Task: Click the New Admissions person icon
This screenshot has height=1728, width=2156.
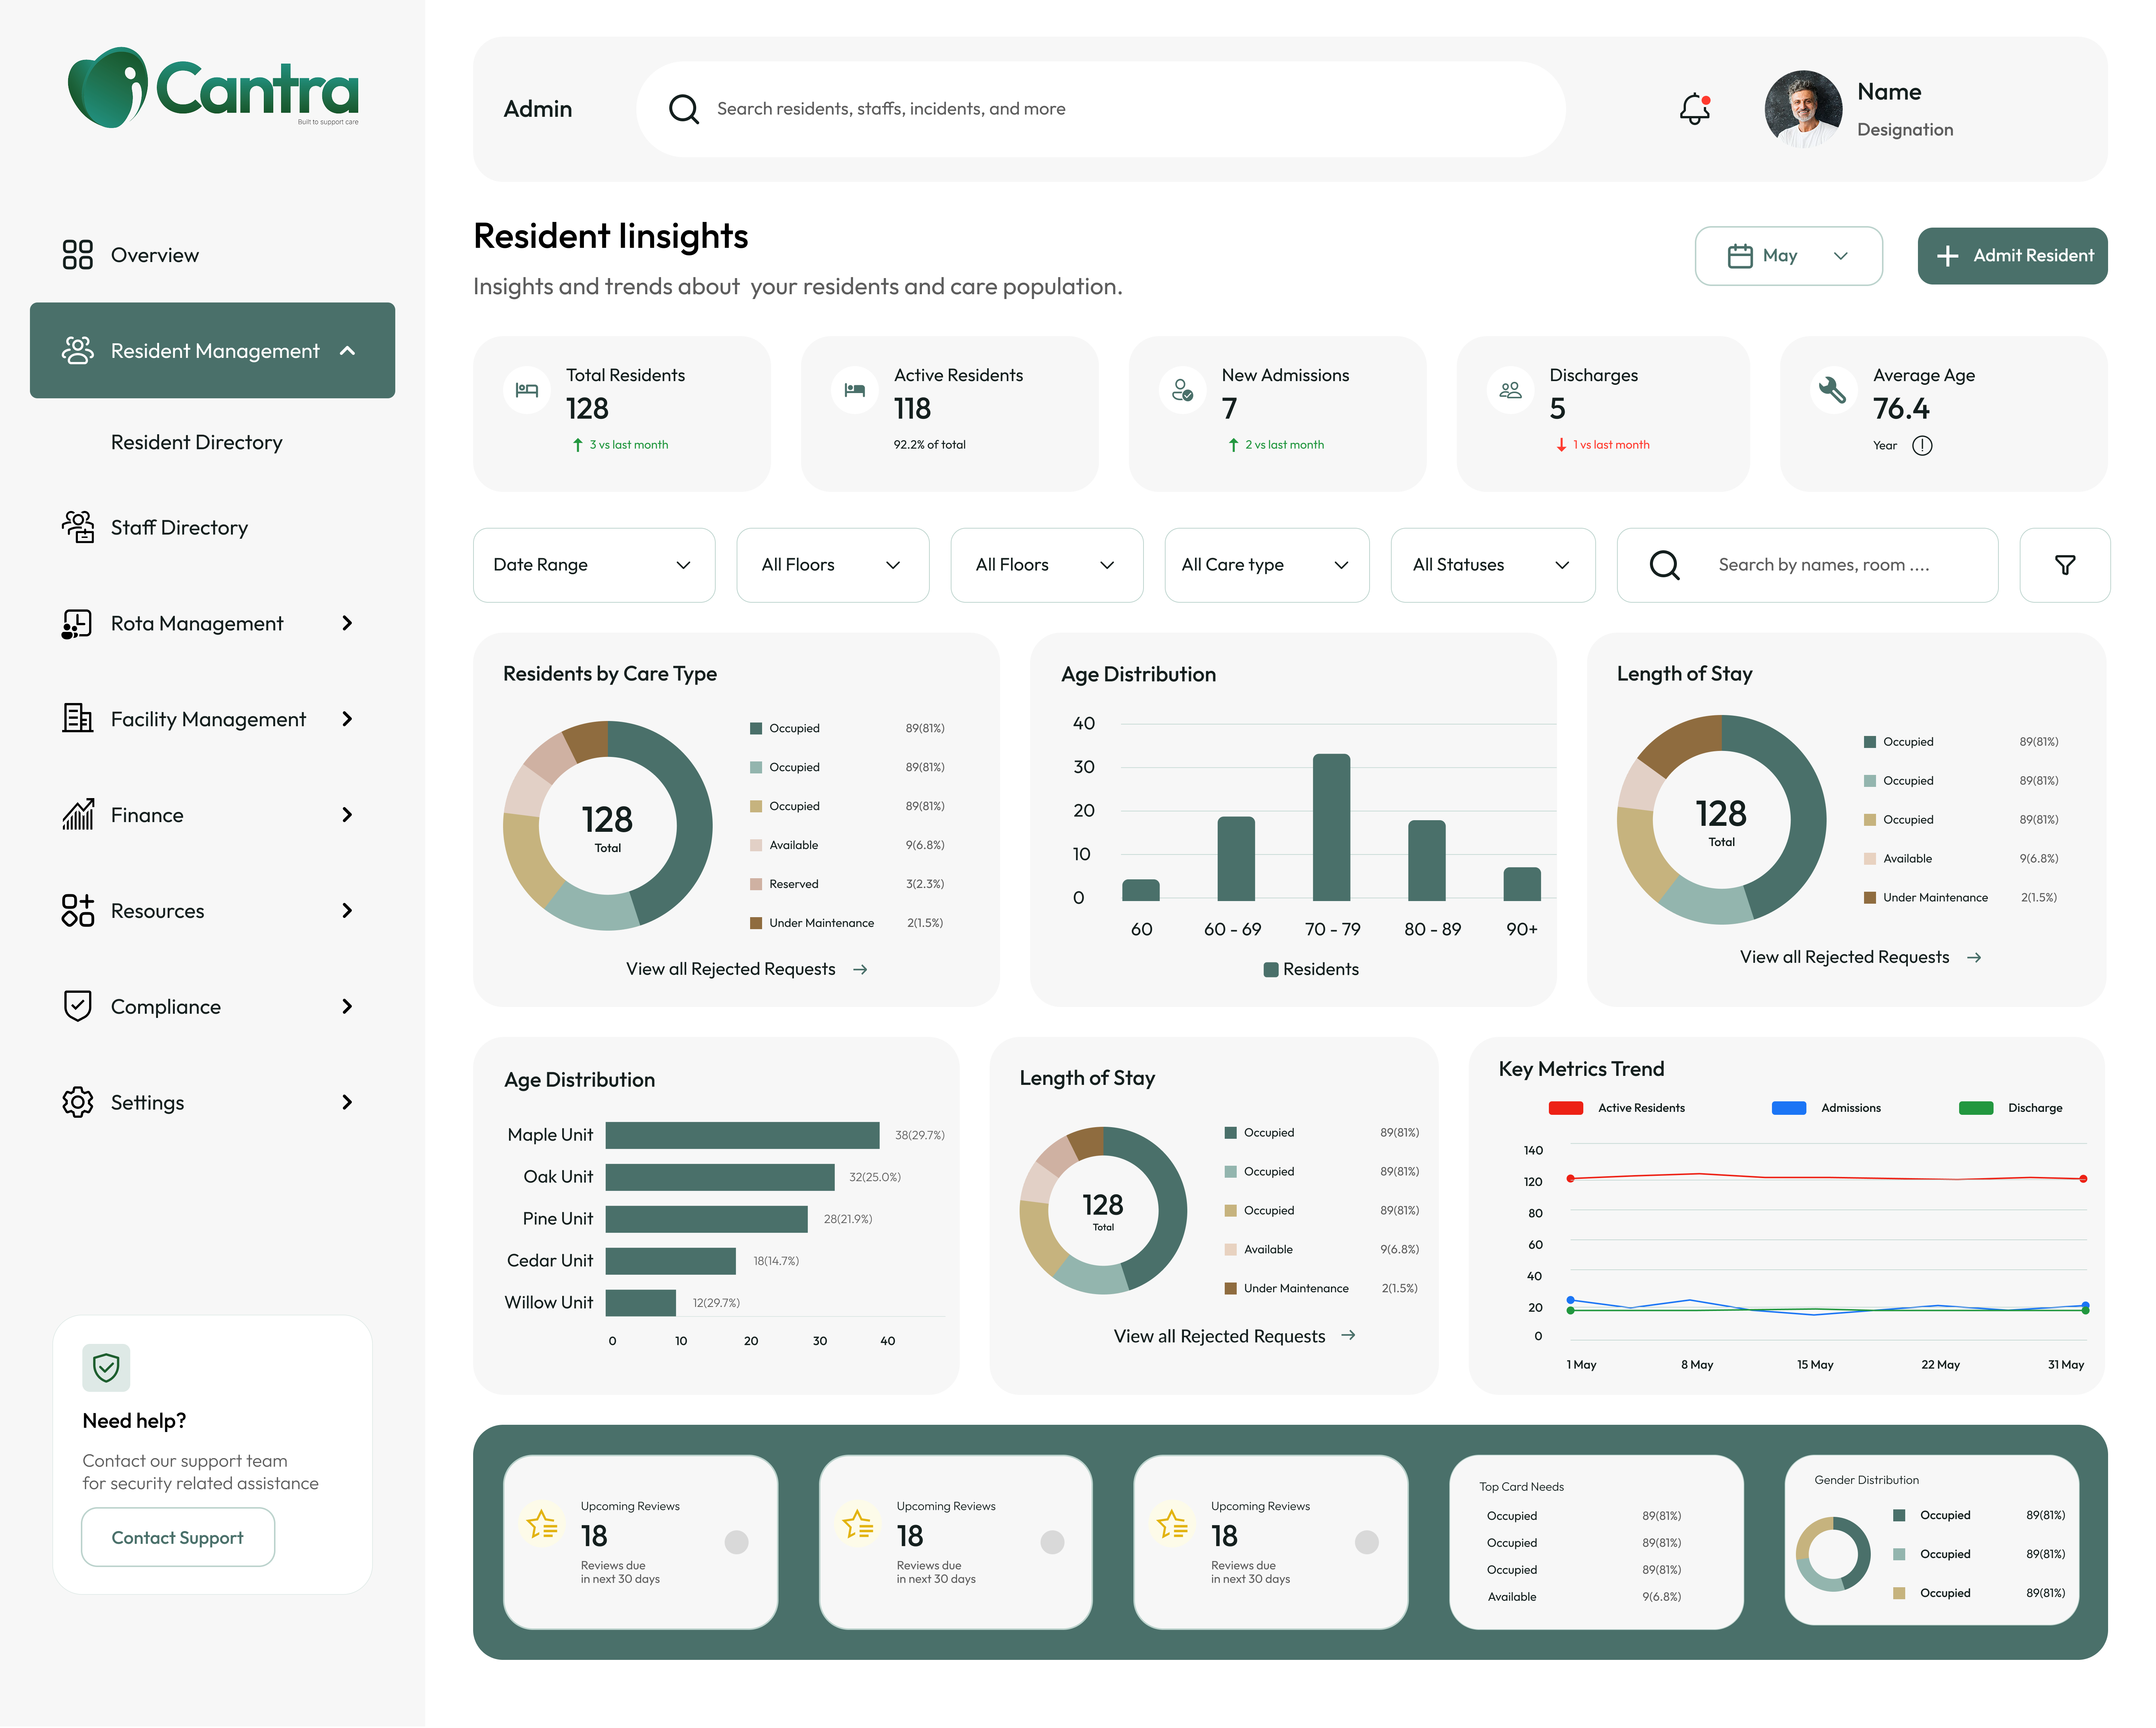Action: coord(1183,390)
